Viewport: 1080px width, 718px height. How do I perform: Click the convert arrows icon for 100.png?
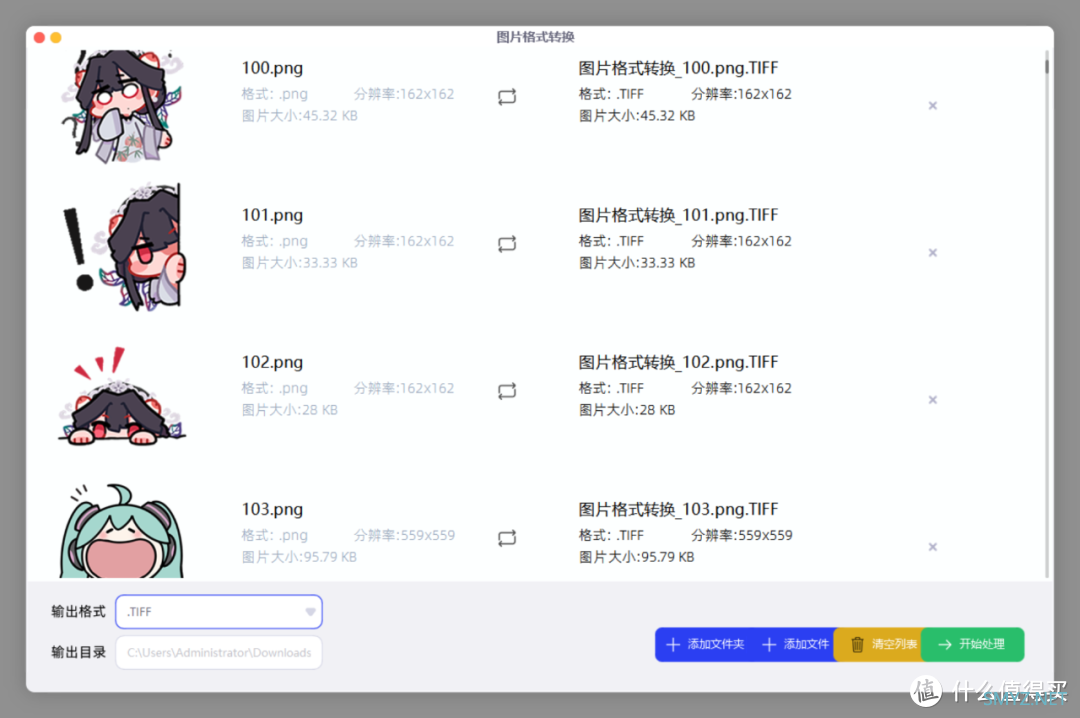click(x=507, y=96)
